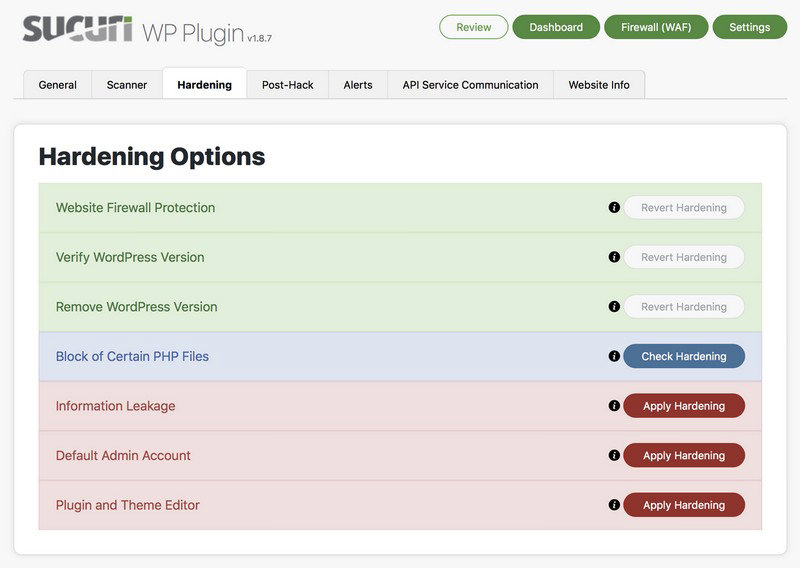Click the Sucuri logo
800x568 pixels.
(x=77, y=29)
